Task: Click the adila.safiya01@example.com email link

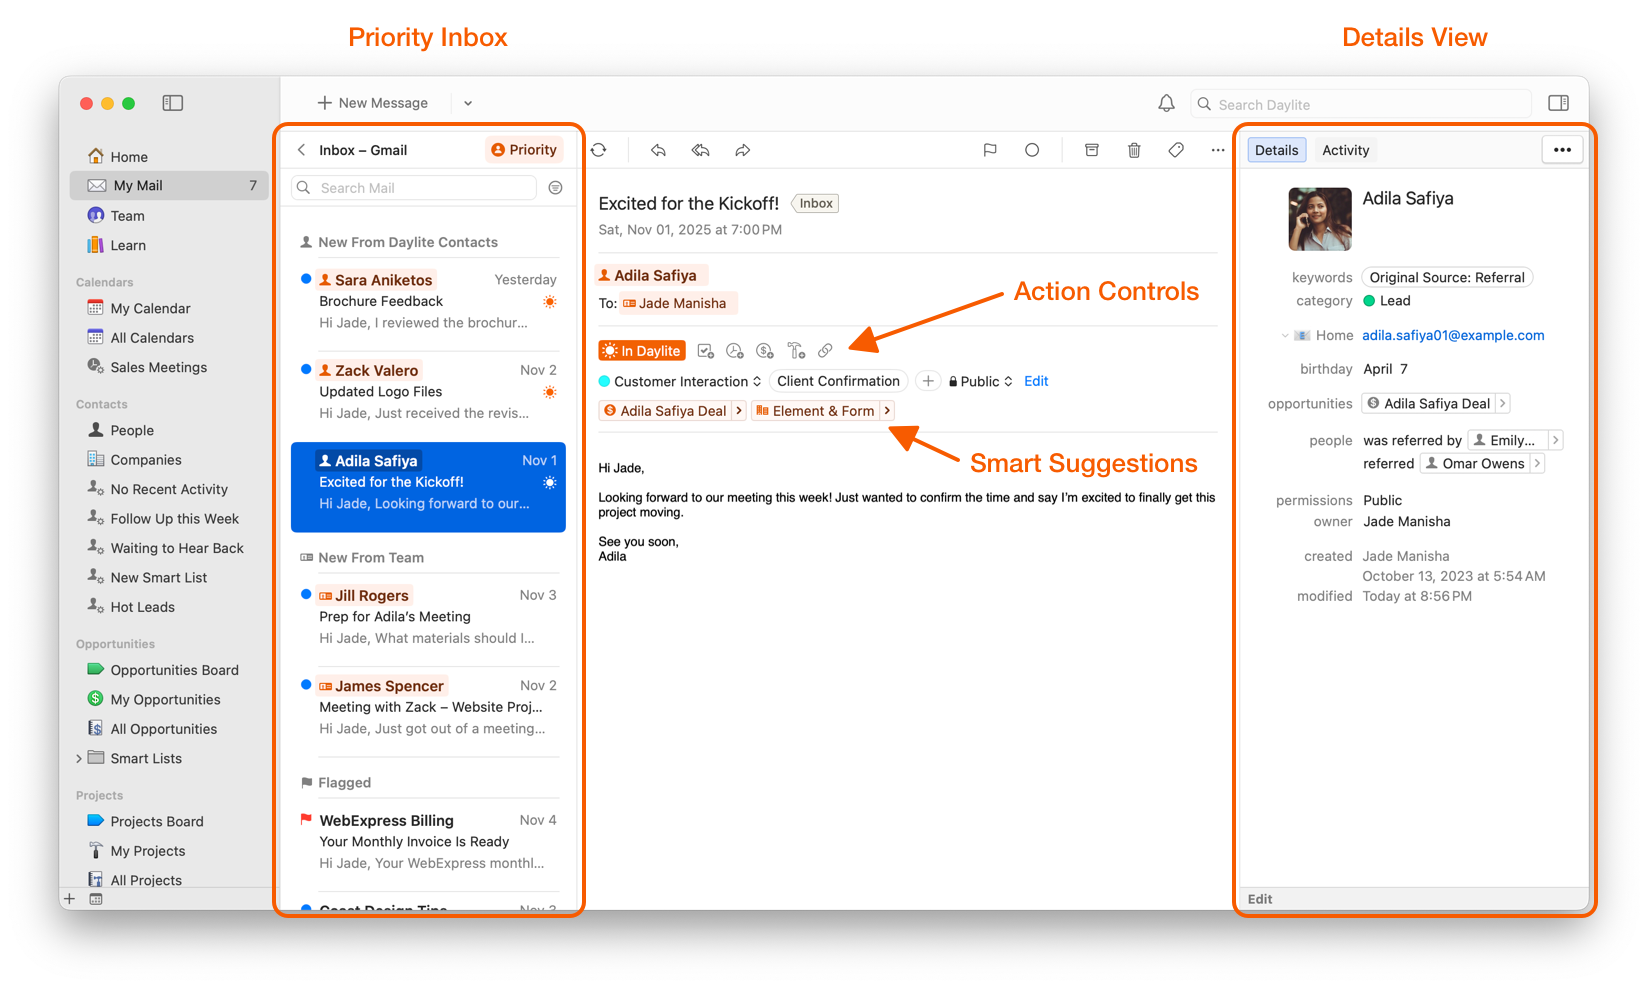Action: point(1452,336)
